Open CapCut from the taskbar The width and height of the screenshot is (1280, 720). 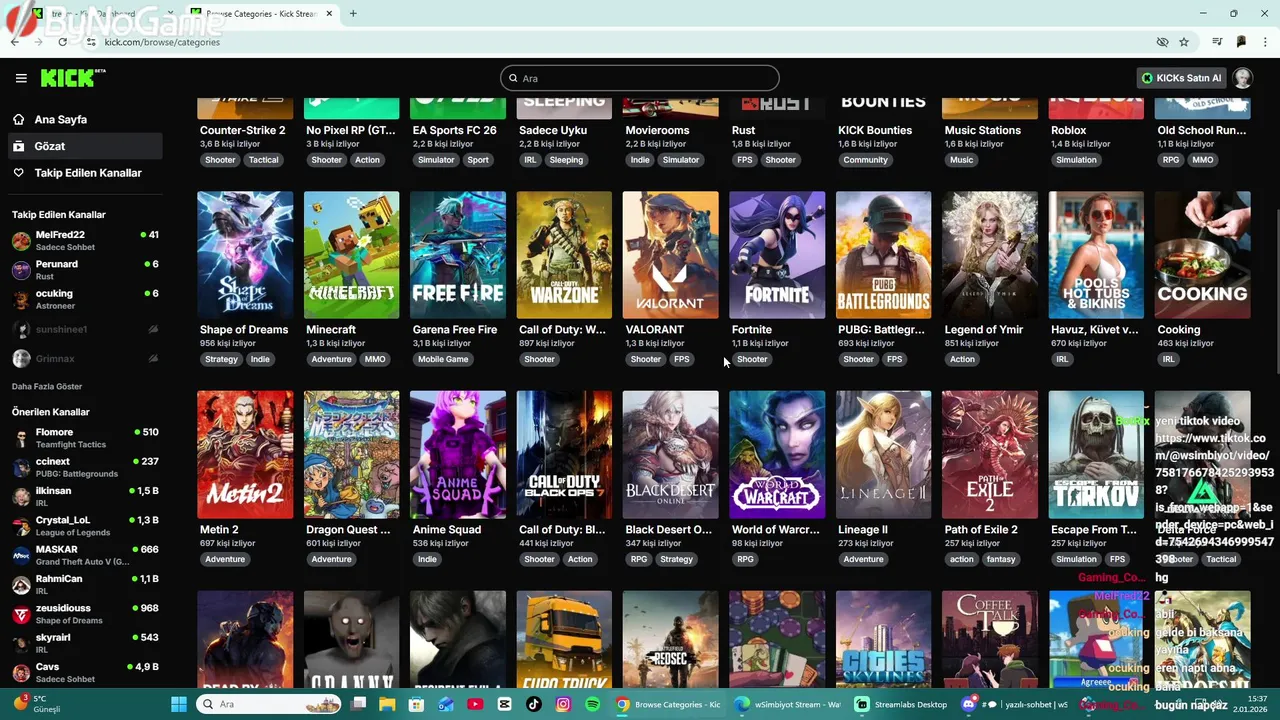504,704
